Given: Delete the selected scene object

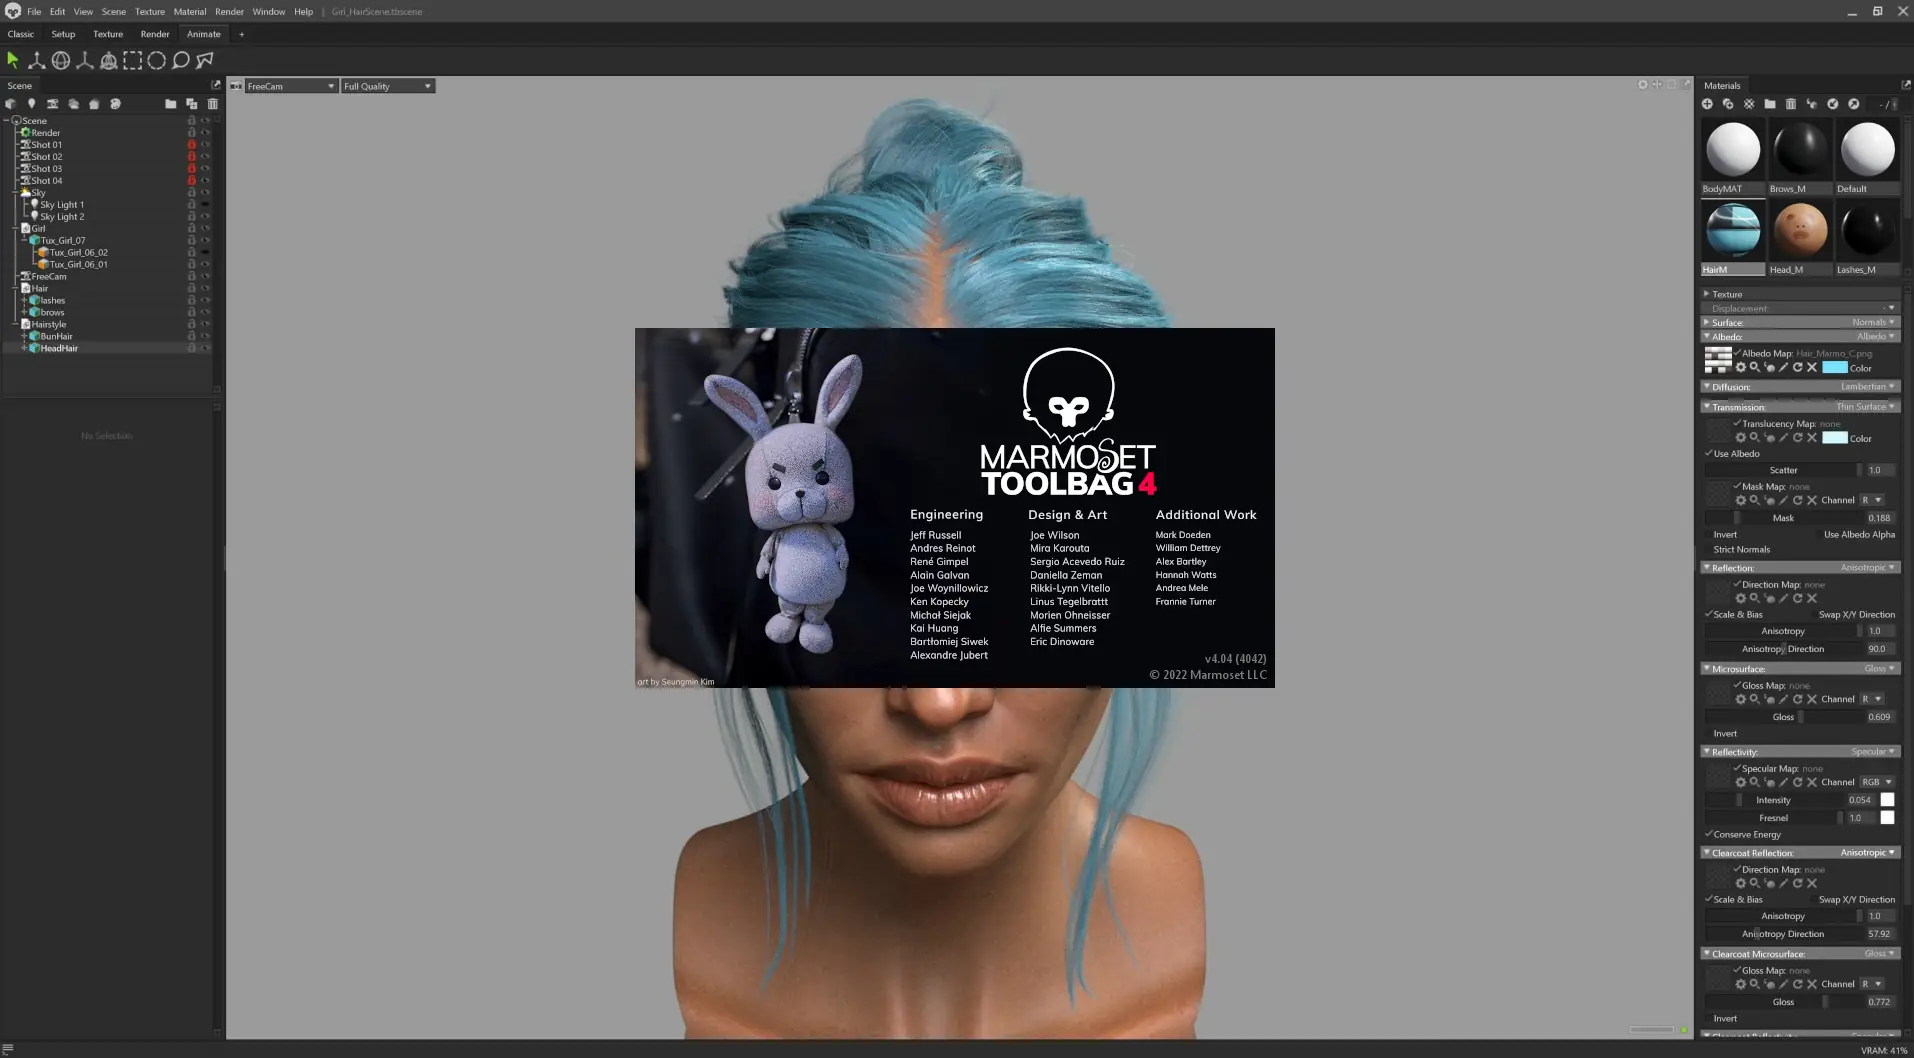Looking at the screenshot, I should point(213,103).
